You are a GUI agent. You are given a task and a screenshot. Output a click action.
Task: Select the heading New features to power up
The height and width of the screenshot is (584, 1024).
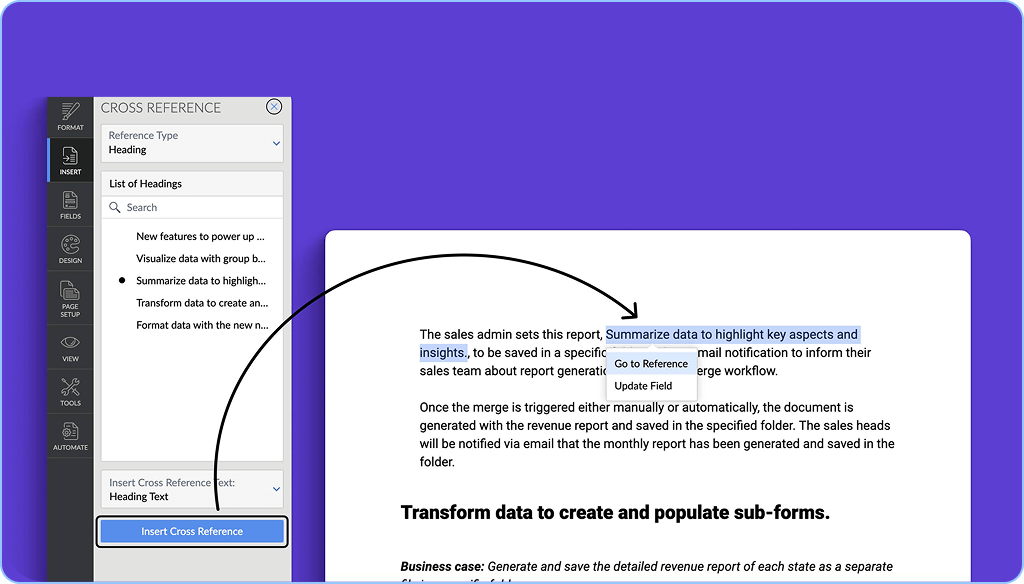click(202, 236)
